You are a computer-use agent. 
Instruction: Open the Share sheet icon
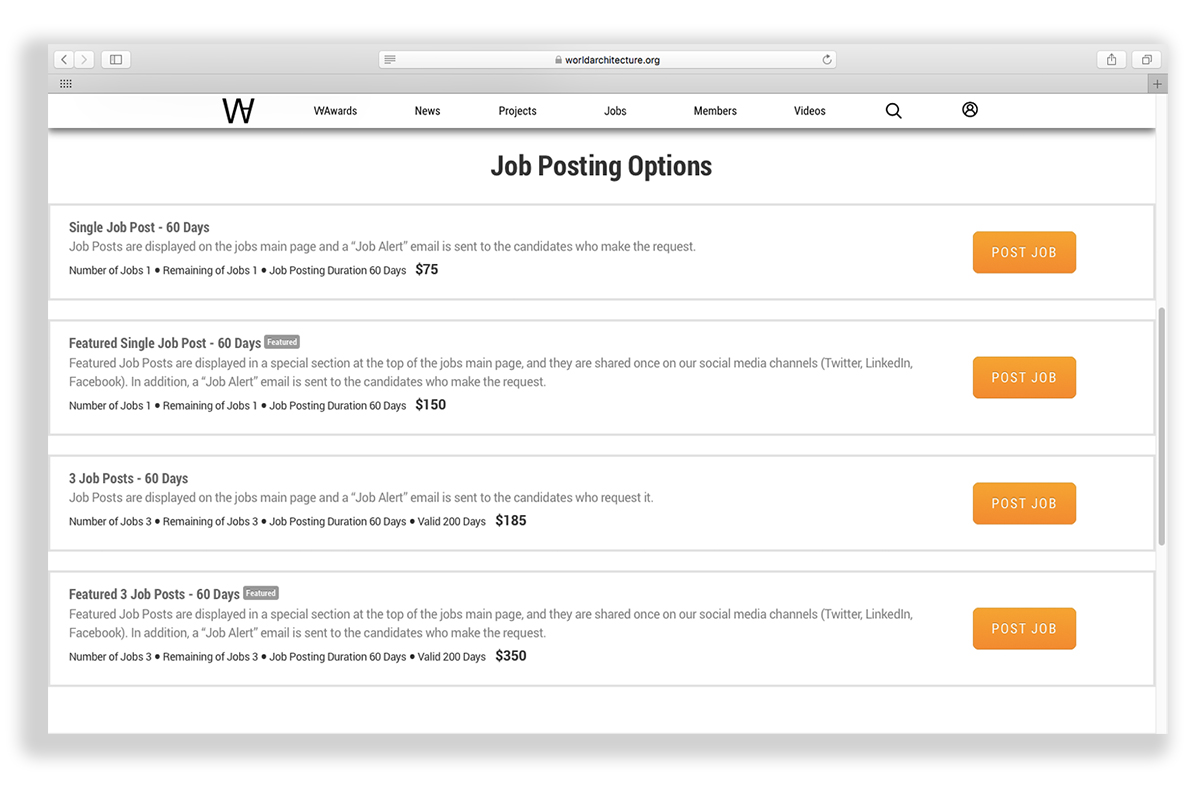(1111, 60)
